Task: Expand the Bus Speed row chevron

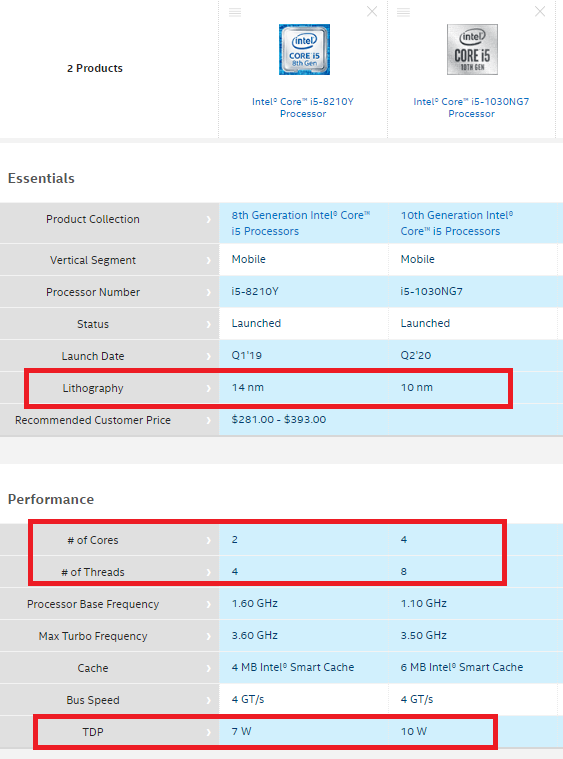Action: coord(209,700)
